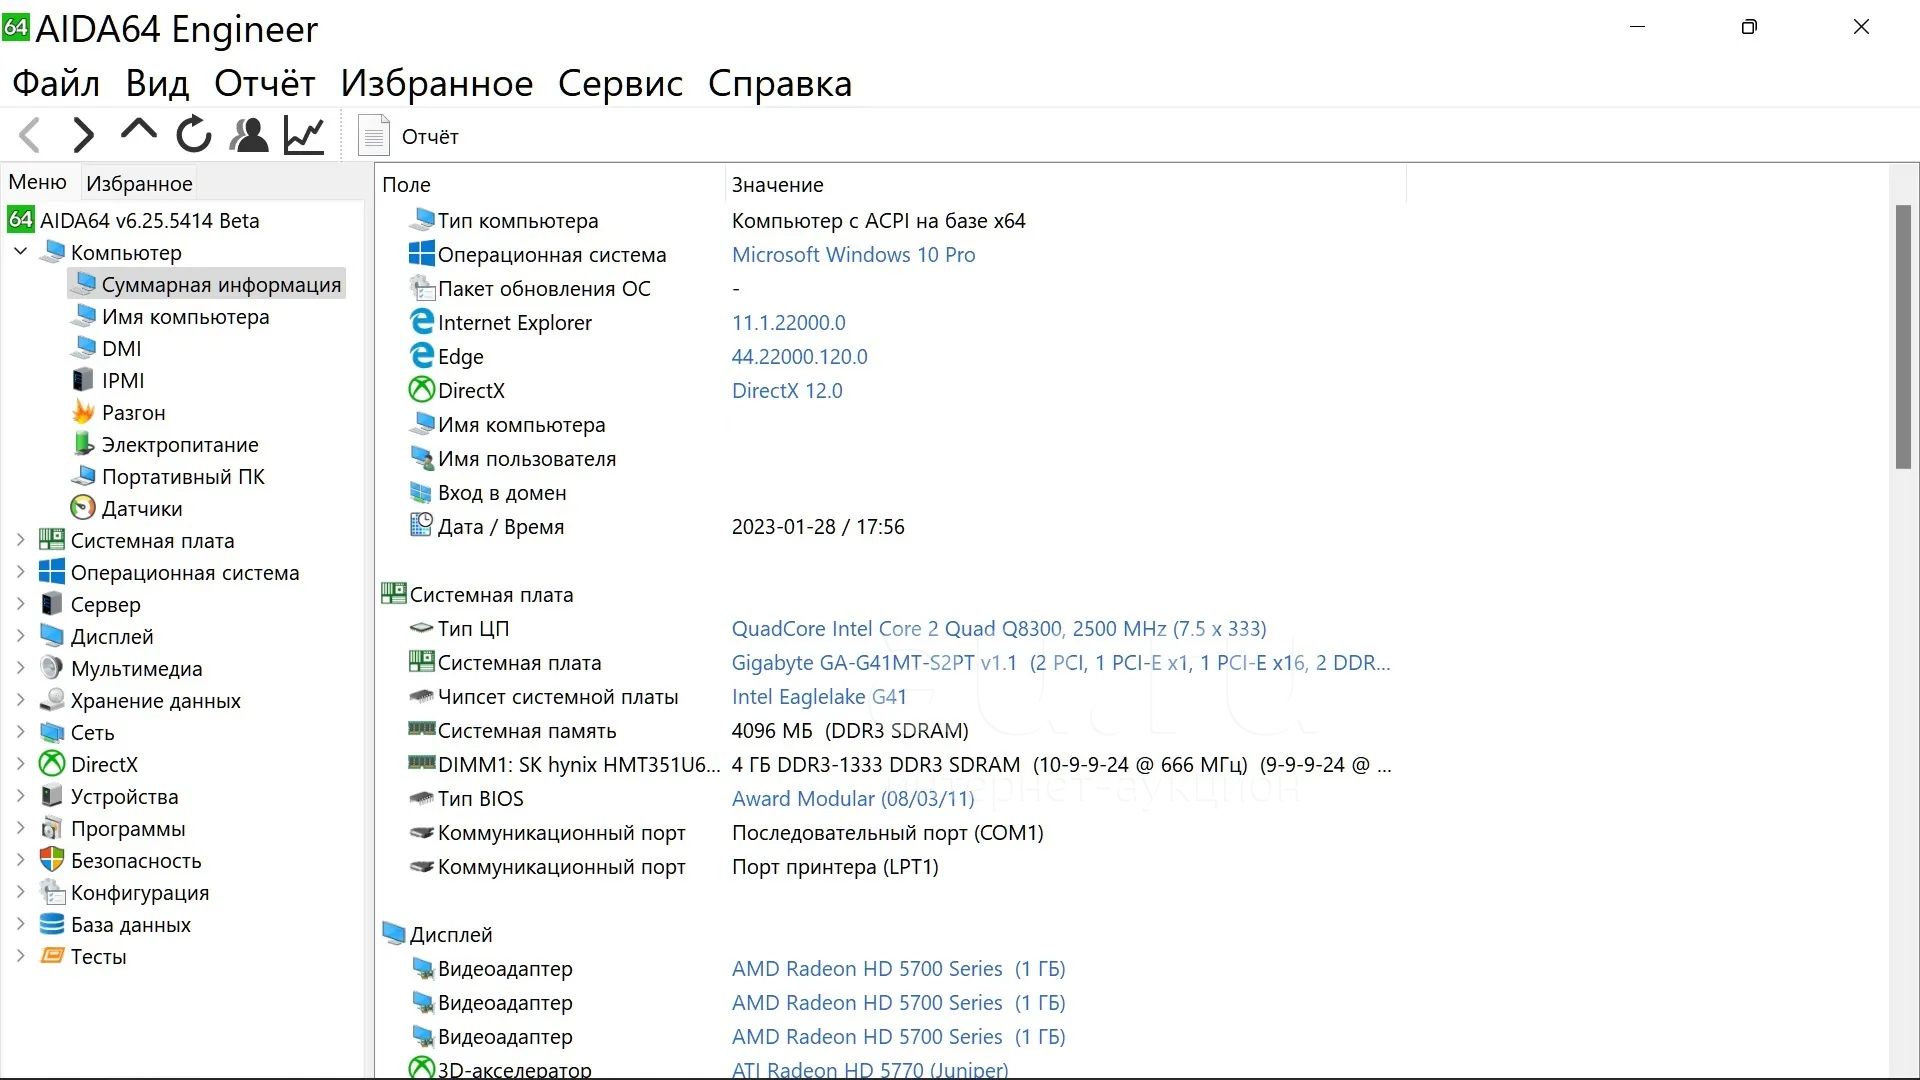This screenshot has height=1080, width=1920.
Task: Expand the Хранение данных tree node
Action: tap(21, 700)
